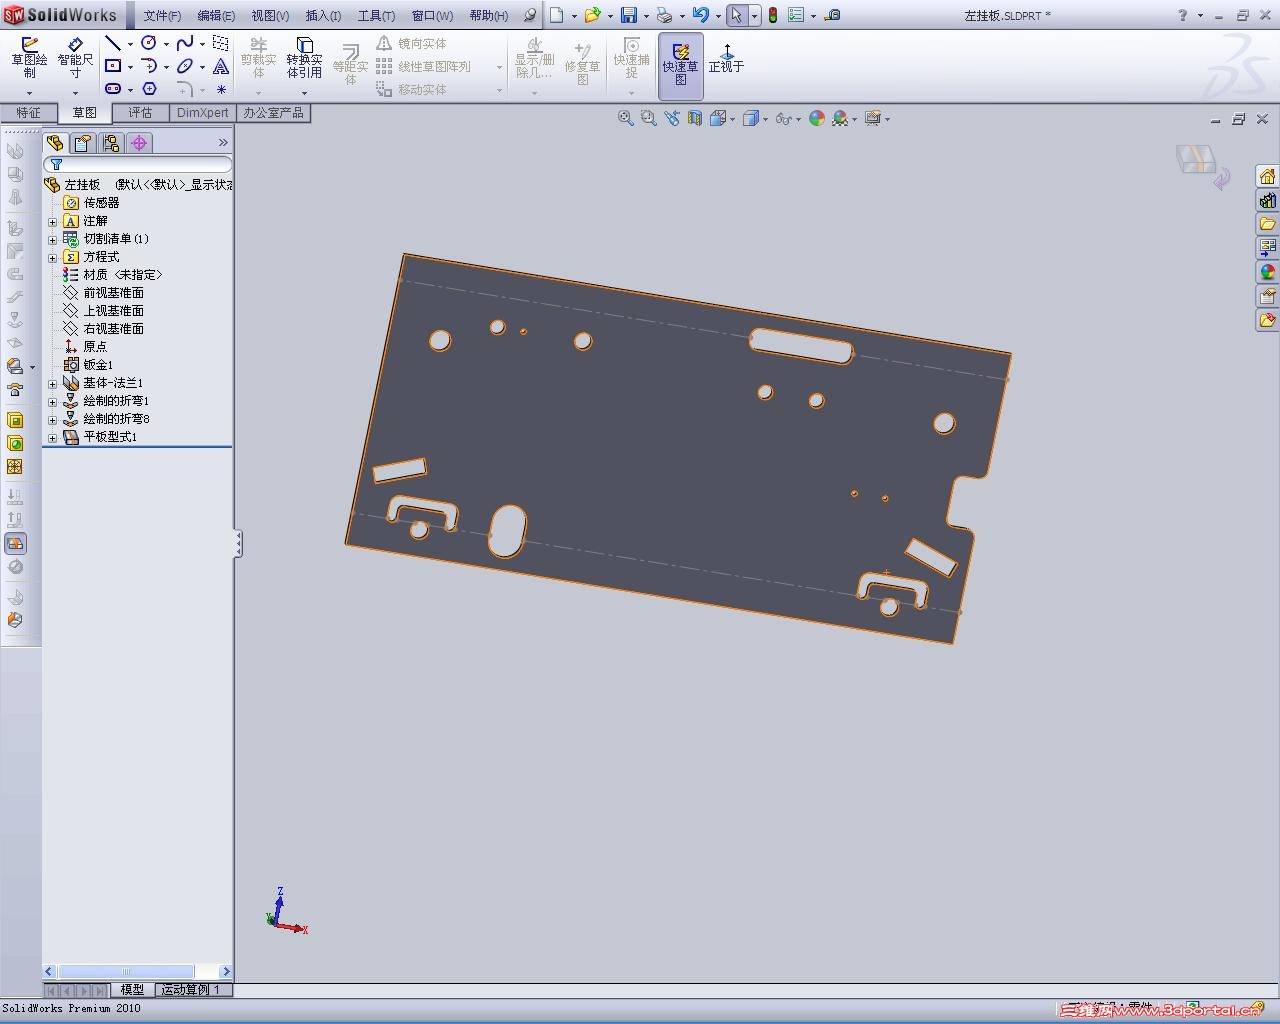Open the Hide/Show Items dropdown arrow
Viewport: 1280px width, 1024px height.
pyautogui.click(x=799, y=119)
